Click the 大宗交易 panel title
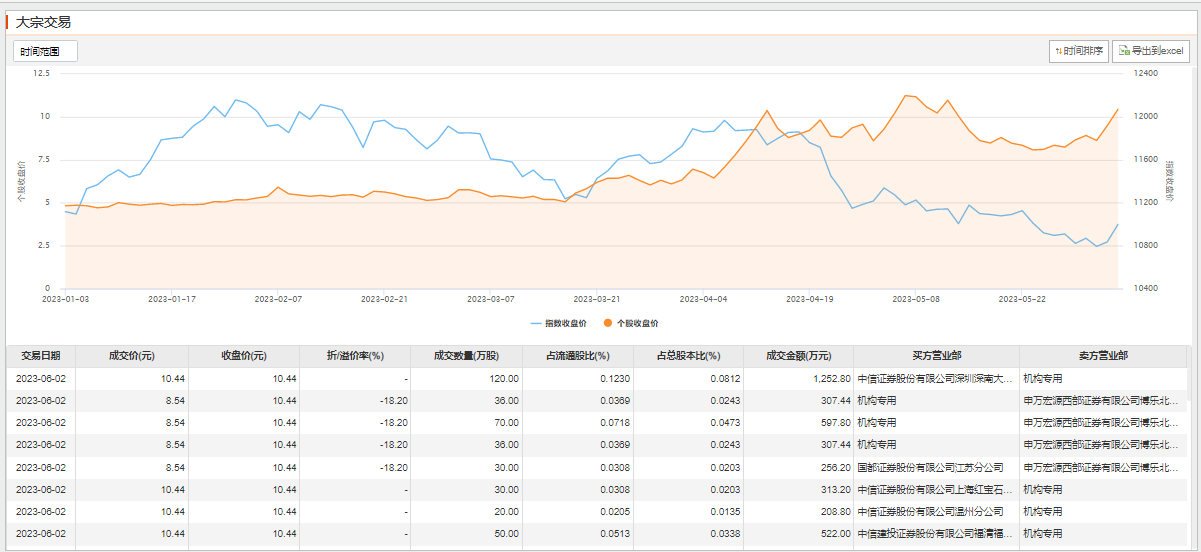 click(x=43, y=22)
